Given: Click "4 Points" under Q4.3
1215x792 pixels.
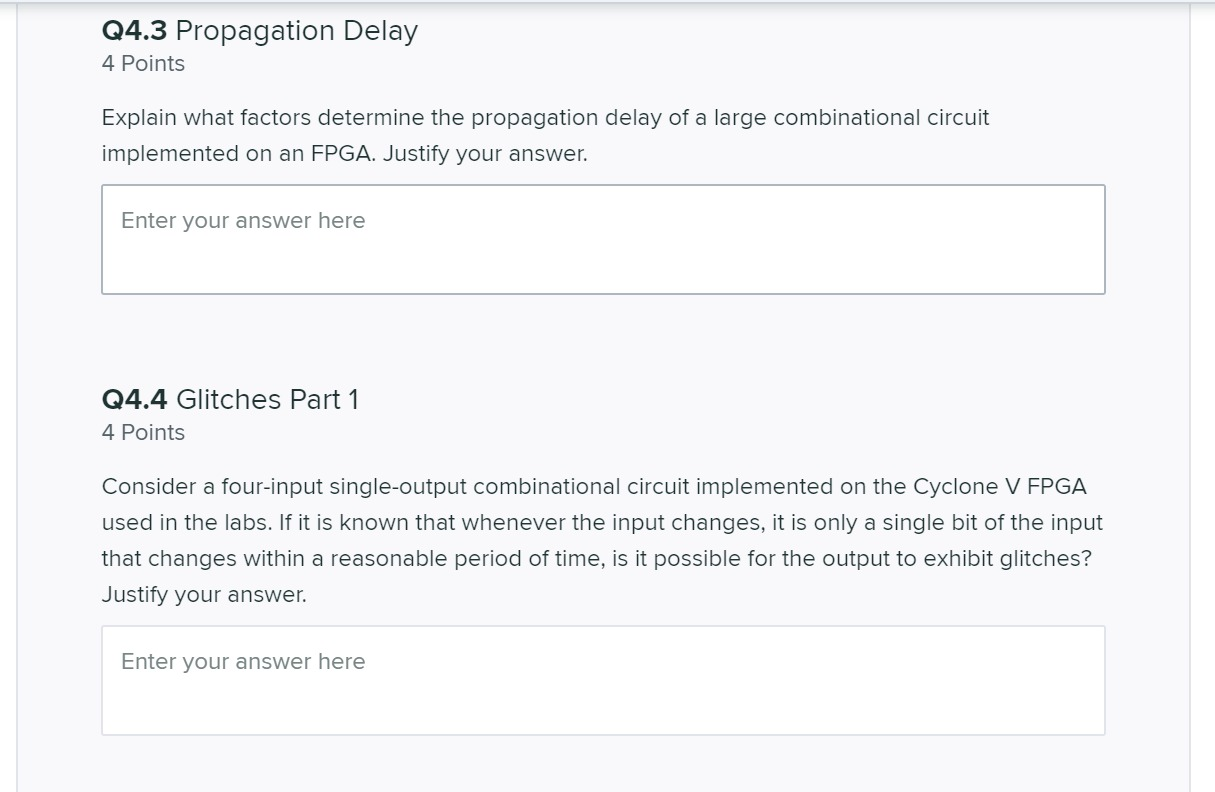Looking at the screenshot, I should [143, 64].
